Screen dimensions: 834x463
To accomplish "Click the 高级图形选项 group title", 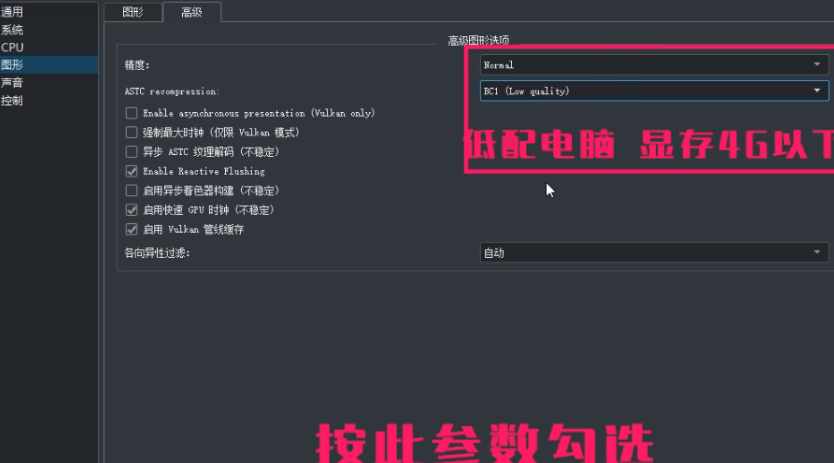I will (x=479, y=40).
